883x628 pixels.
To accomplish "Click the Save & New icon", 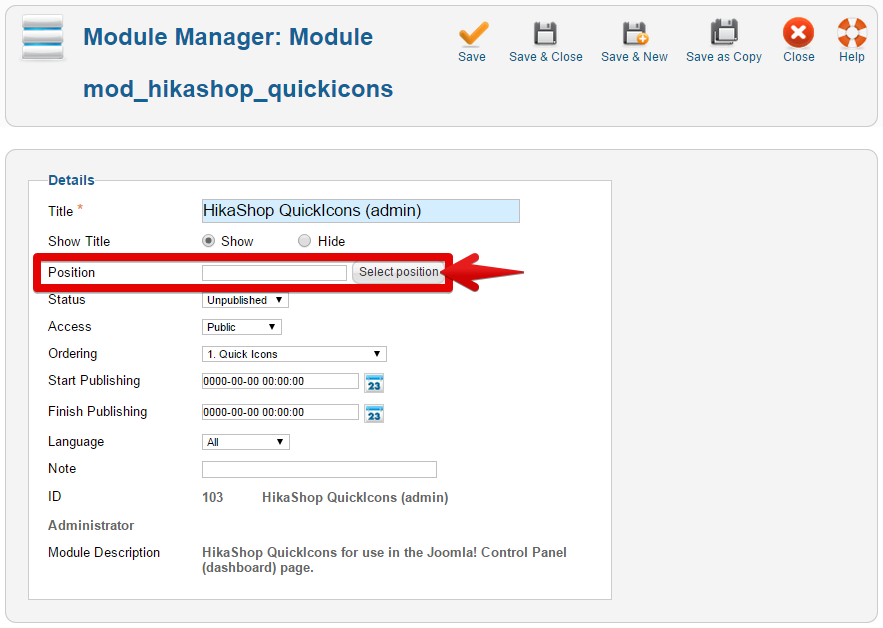I will pyautogui.click(x=635, y=34).
